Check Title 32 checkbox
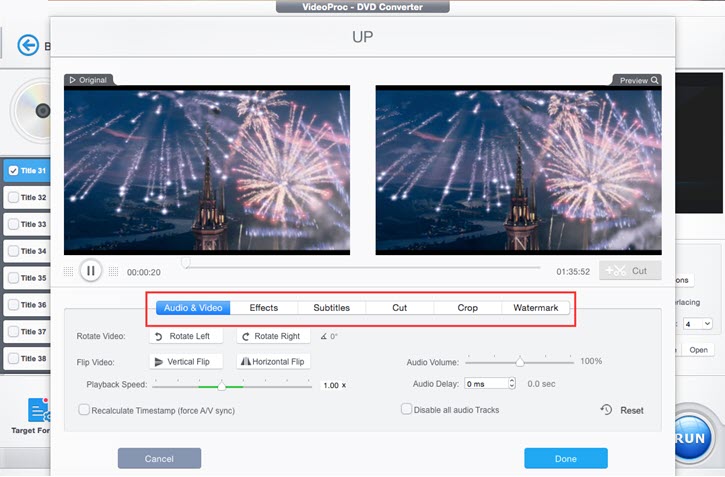This screenshot has height=477, width=725. (13, 197)
